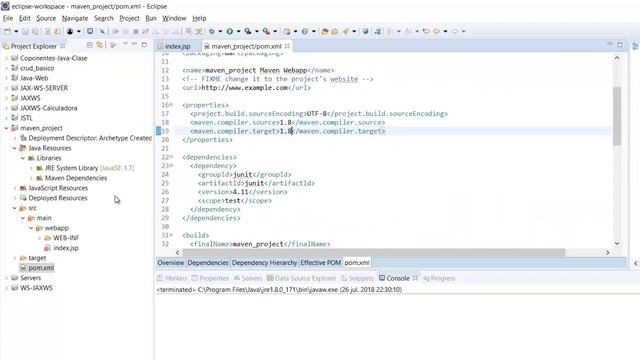Switch to the Effective POM tab

[x=320, y=262]
